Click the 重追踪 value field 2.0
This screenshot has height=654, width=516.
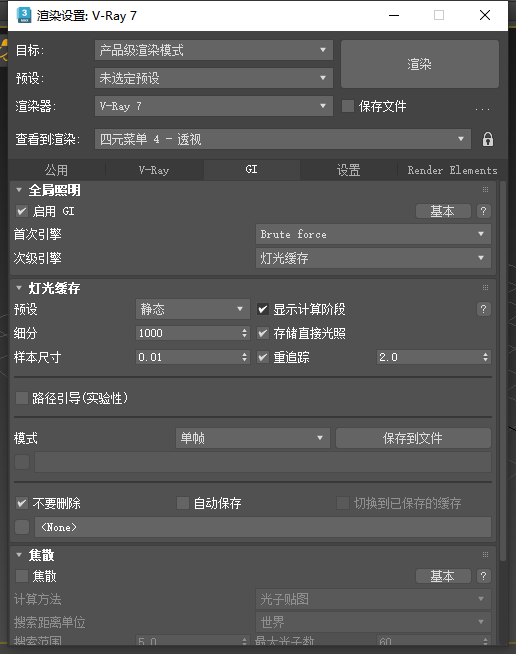coord(429,357)
